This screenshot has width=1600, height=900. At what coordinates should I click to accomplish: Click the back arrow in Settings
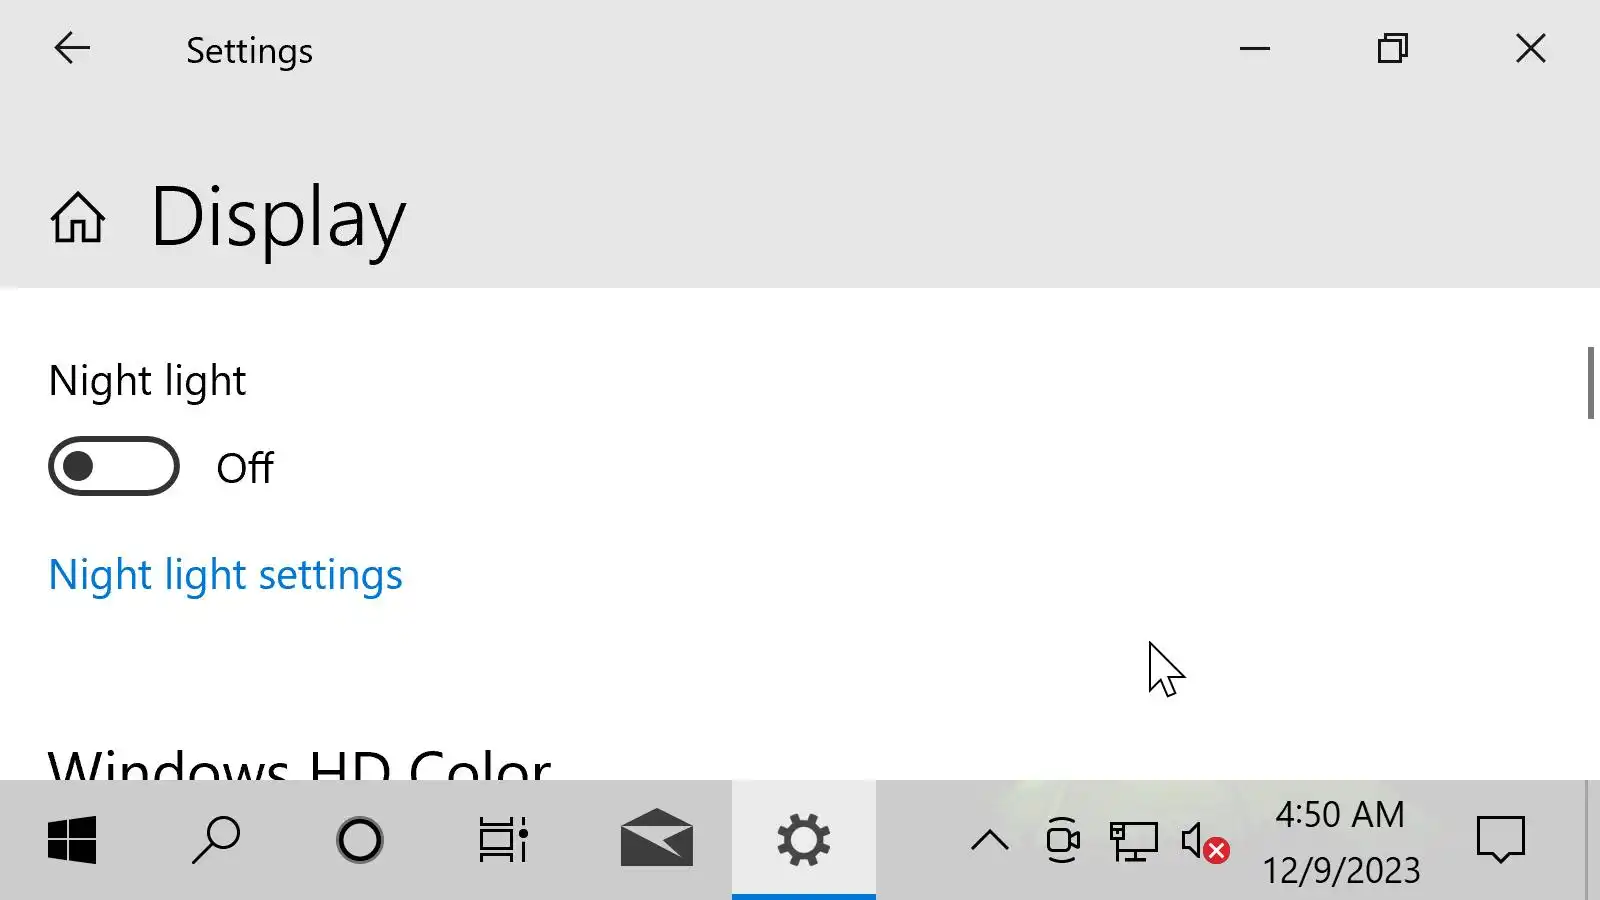tap(72, 48)
